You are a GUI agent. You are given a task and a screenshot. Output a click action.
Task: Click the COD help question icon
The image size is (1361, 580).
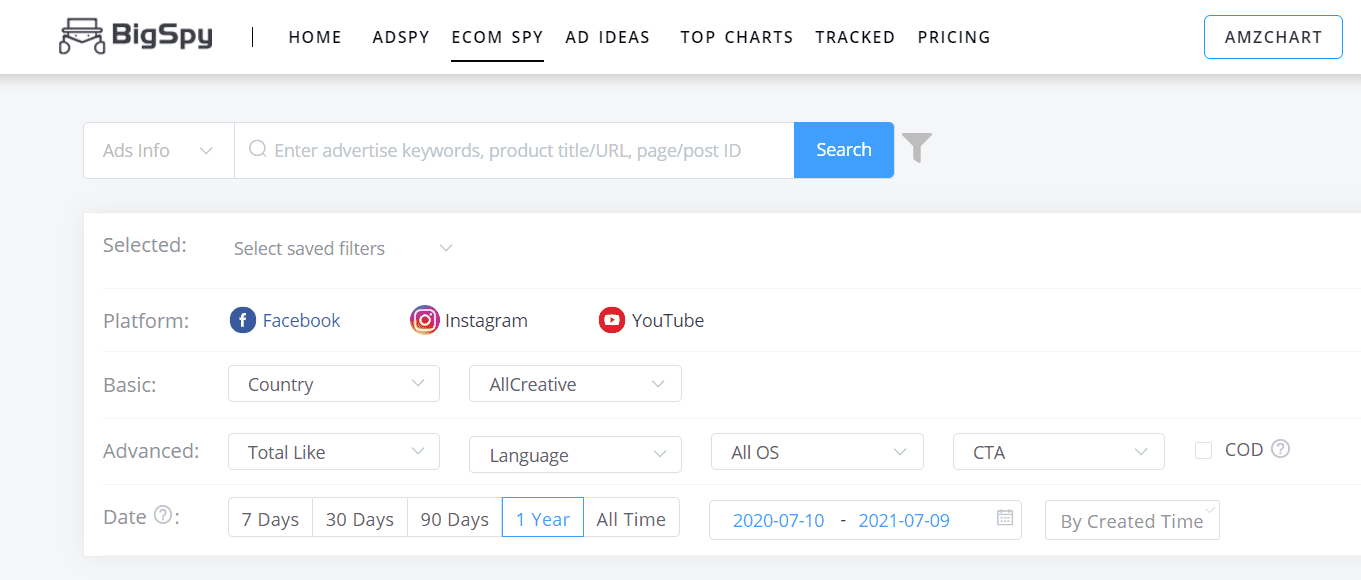1280,449
